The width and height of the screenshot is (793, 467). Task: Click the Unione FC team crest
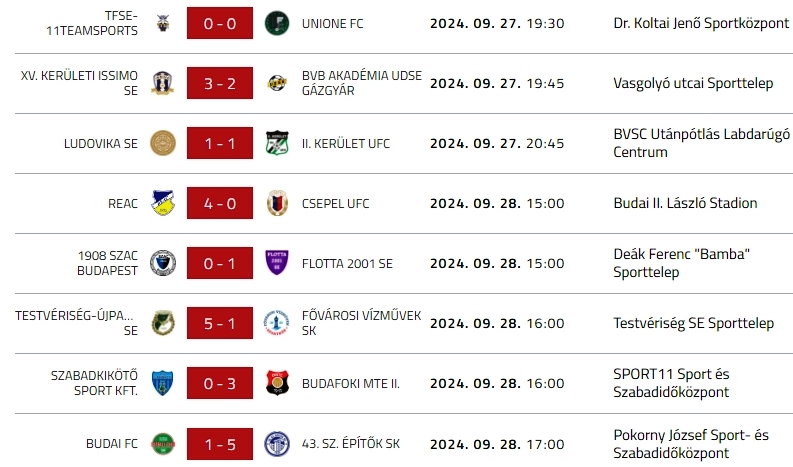[x=277, y=23]
